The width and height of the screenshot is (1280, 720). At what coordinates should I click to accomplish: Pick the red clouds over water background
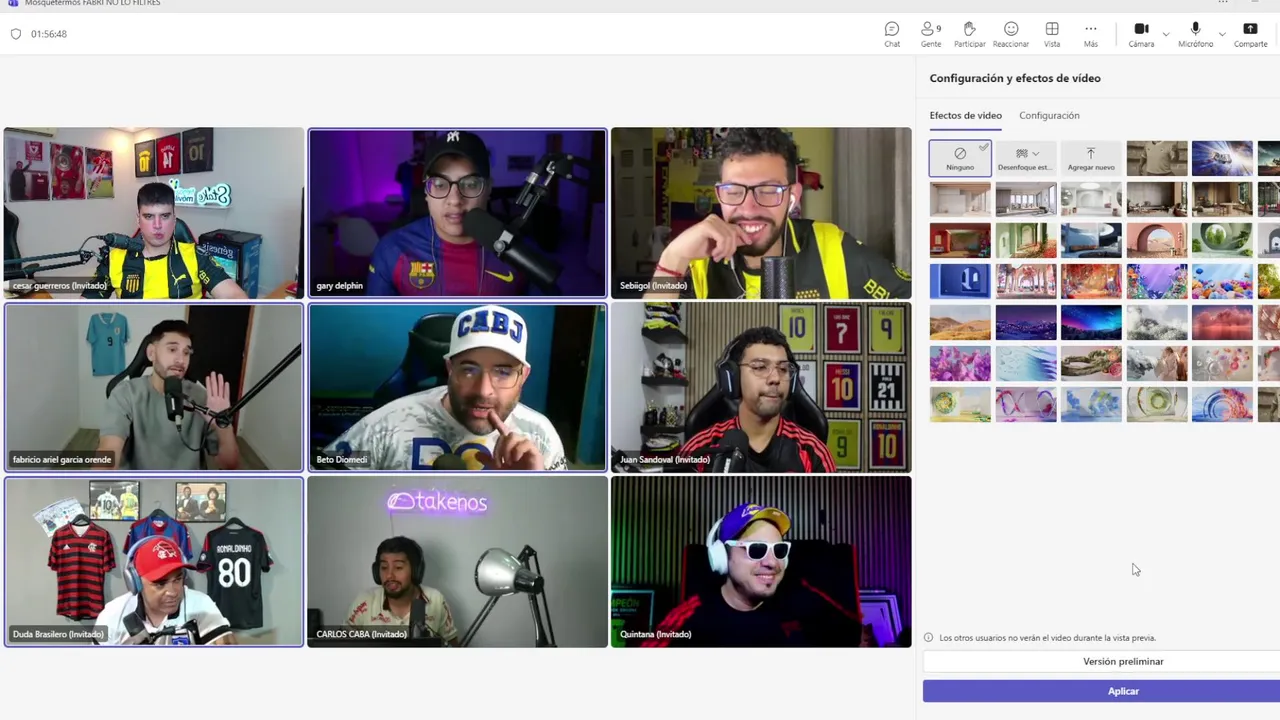pyautogui.click(x=1222, y=322)
